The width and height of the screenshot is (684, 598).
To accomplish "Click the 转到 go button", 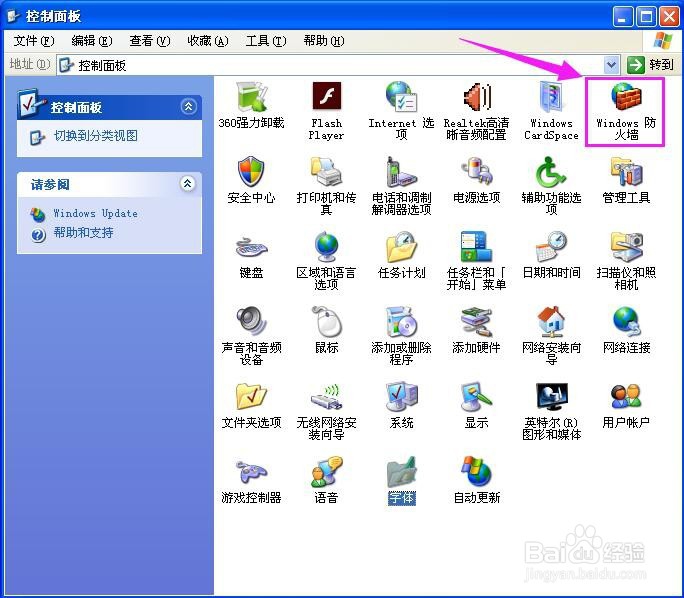I will (x=650, y=65).
